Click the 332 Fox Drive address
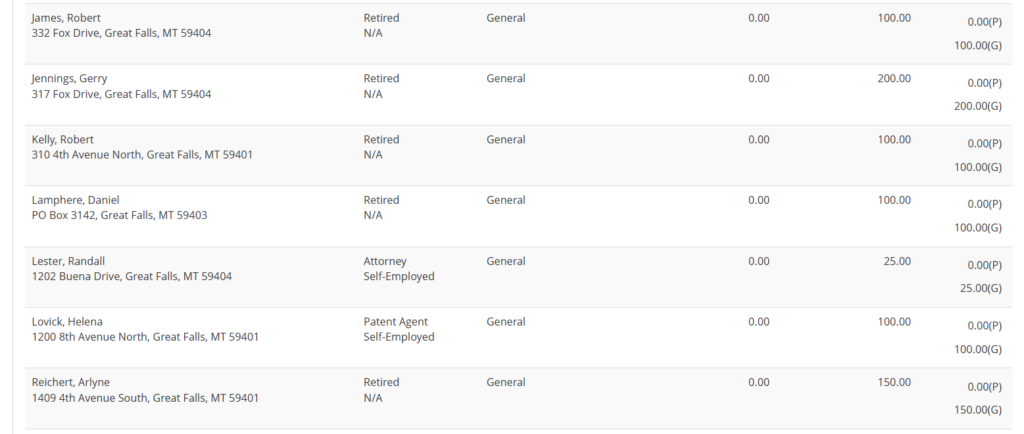The height and width of the screenshot is (434, 1024). pos(121,33)
